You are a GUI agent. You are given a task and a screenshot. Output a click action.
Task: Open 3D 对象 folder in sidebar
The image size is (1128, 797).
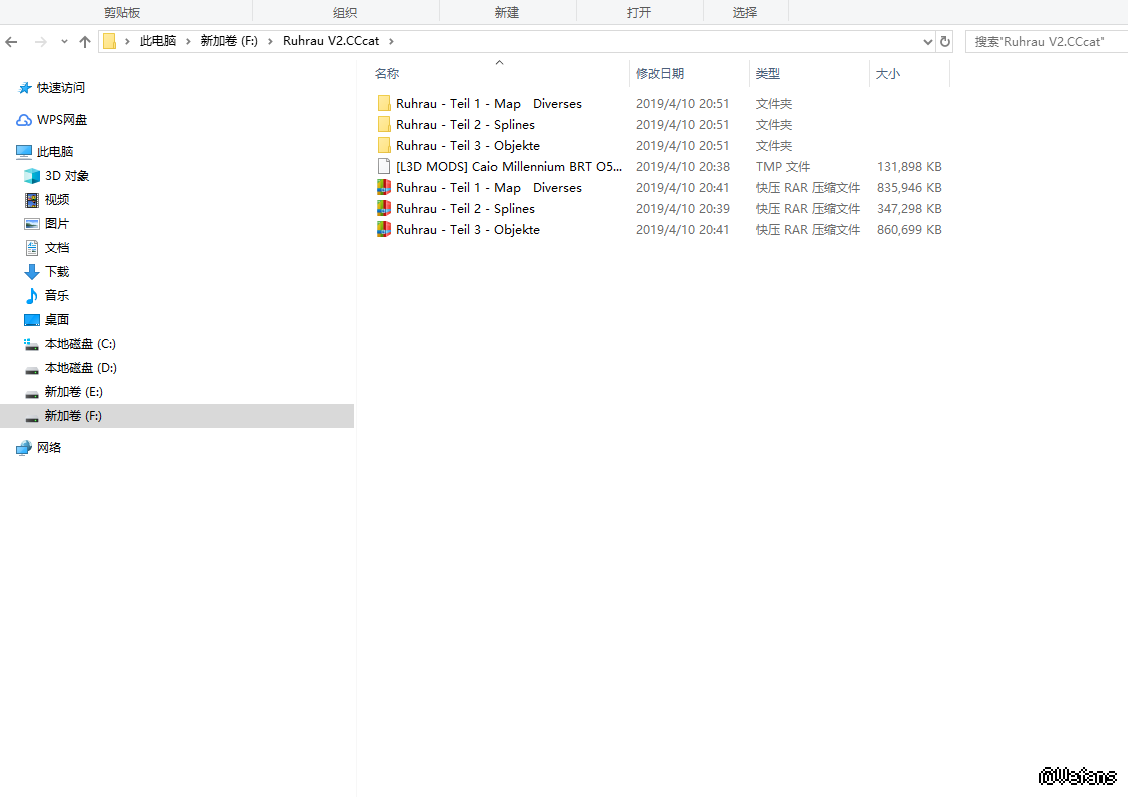tap(67, 176)
